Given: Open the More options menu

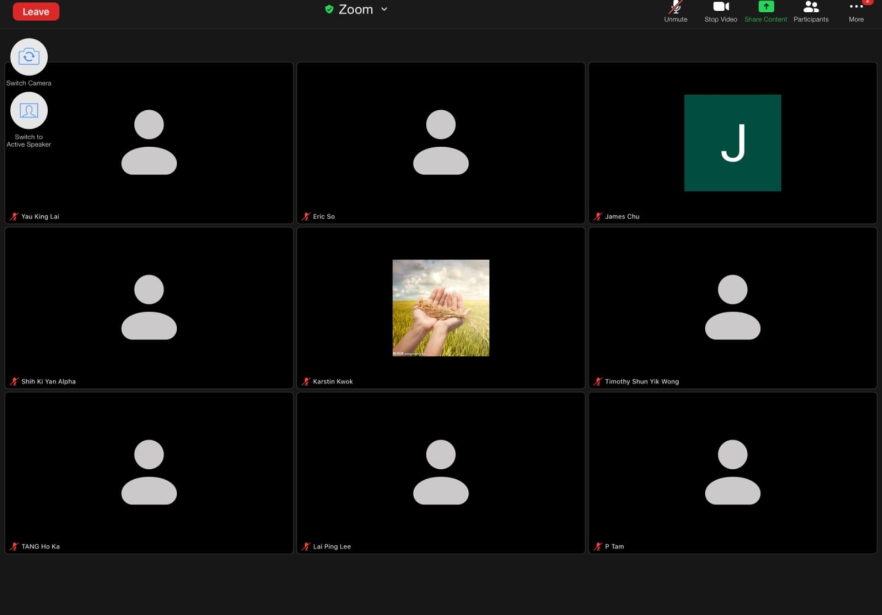Looking at the screenshot, I should point(856,11).
